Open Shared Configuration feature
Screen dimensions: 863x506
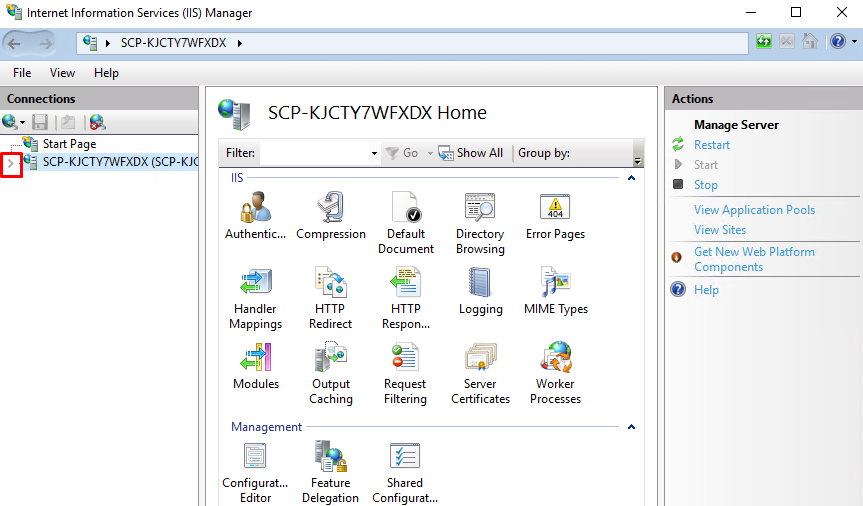click(x=405, y=473)
